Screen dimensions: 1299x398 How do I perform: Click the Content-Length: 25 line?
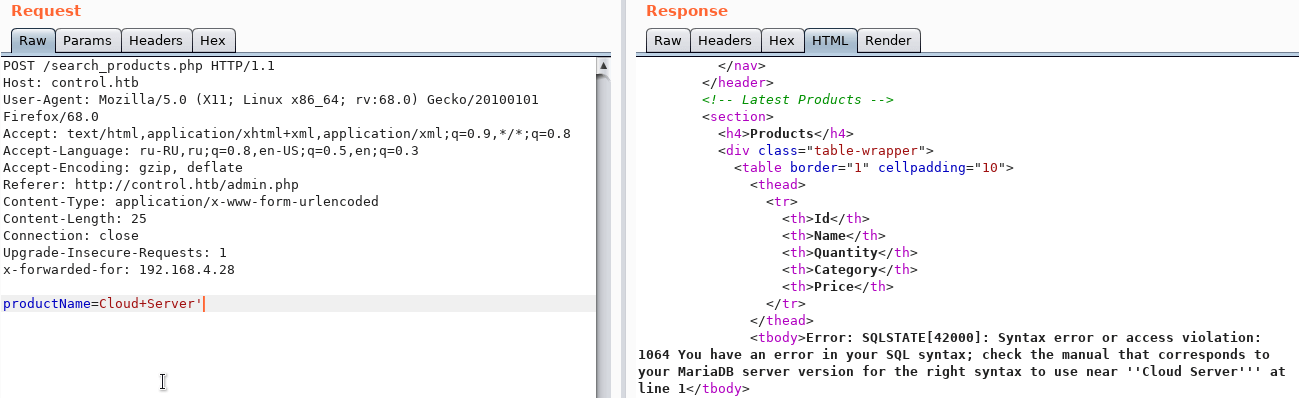tap(75, 219)
